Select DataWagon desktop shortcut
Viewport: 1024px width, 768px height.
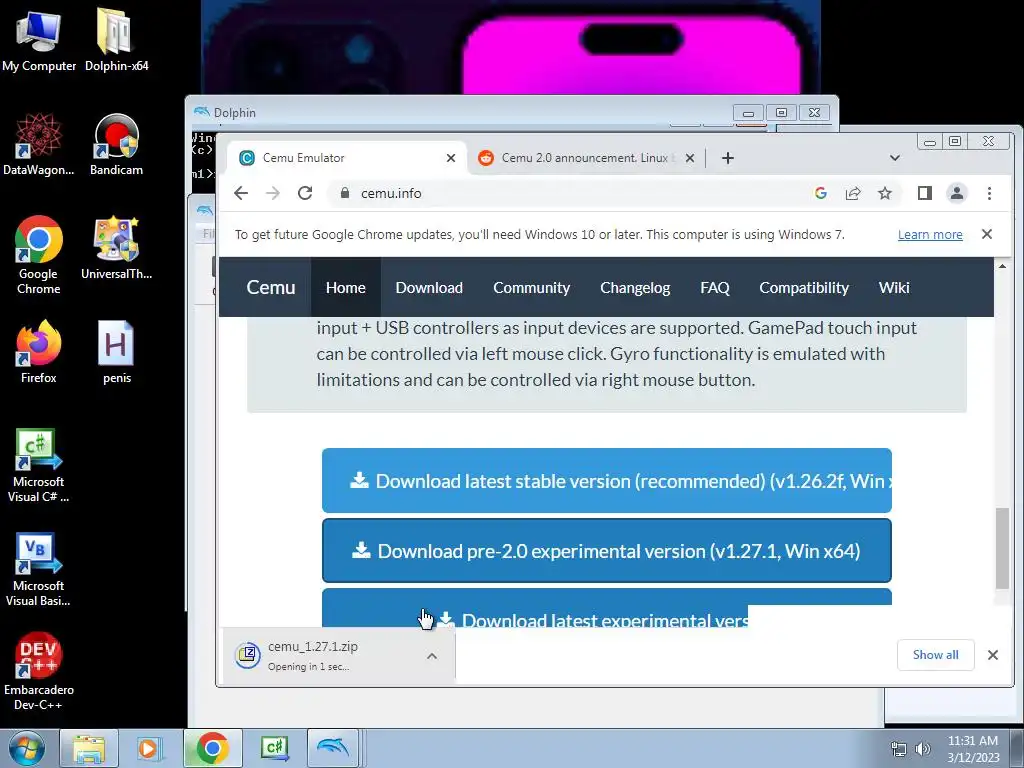coord(39,144)
